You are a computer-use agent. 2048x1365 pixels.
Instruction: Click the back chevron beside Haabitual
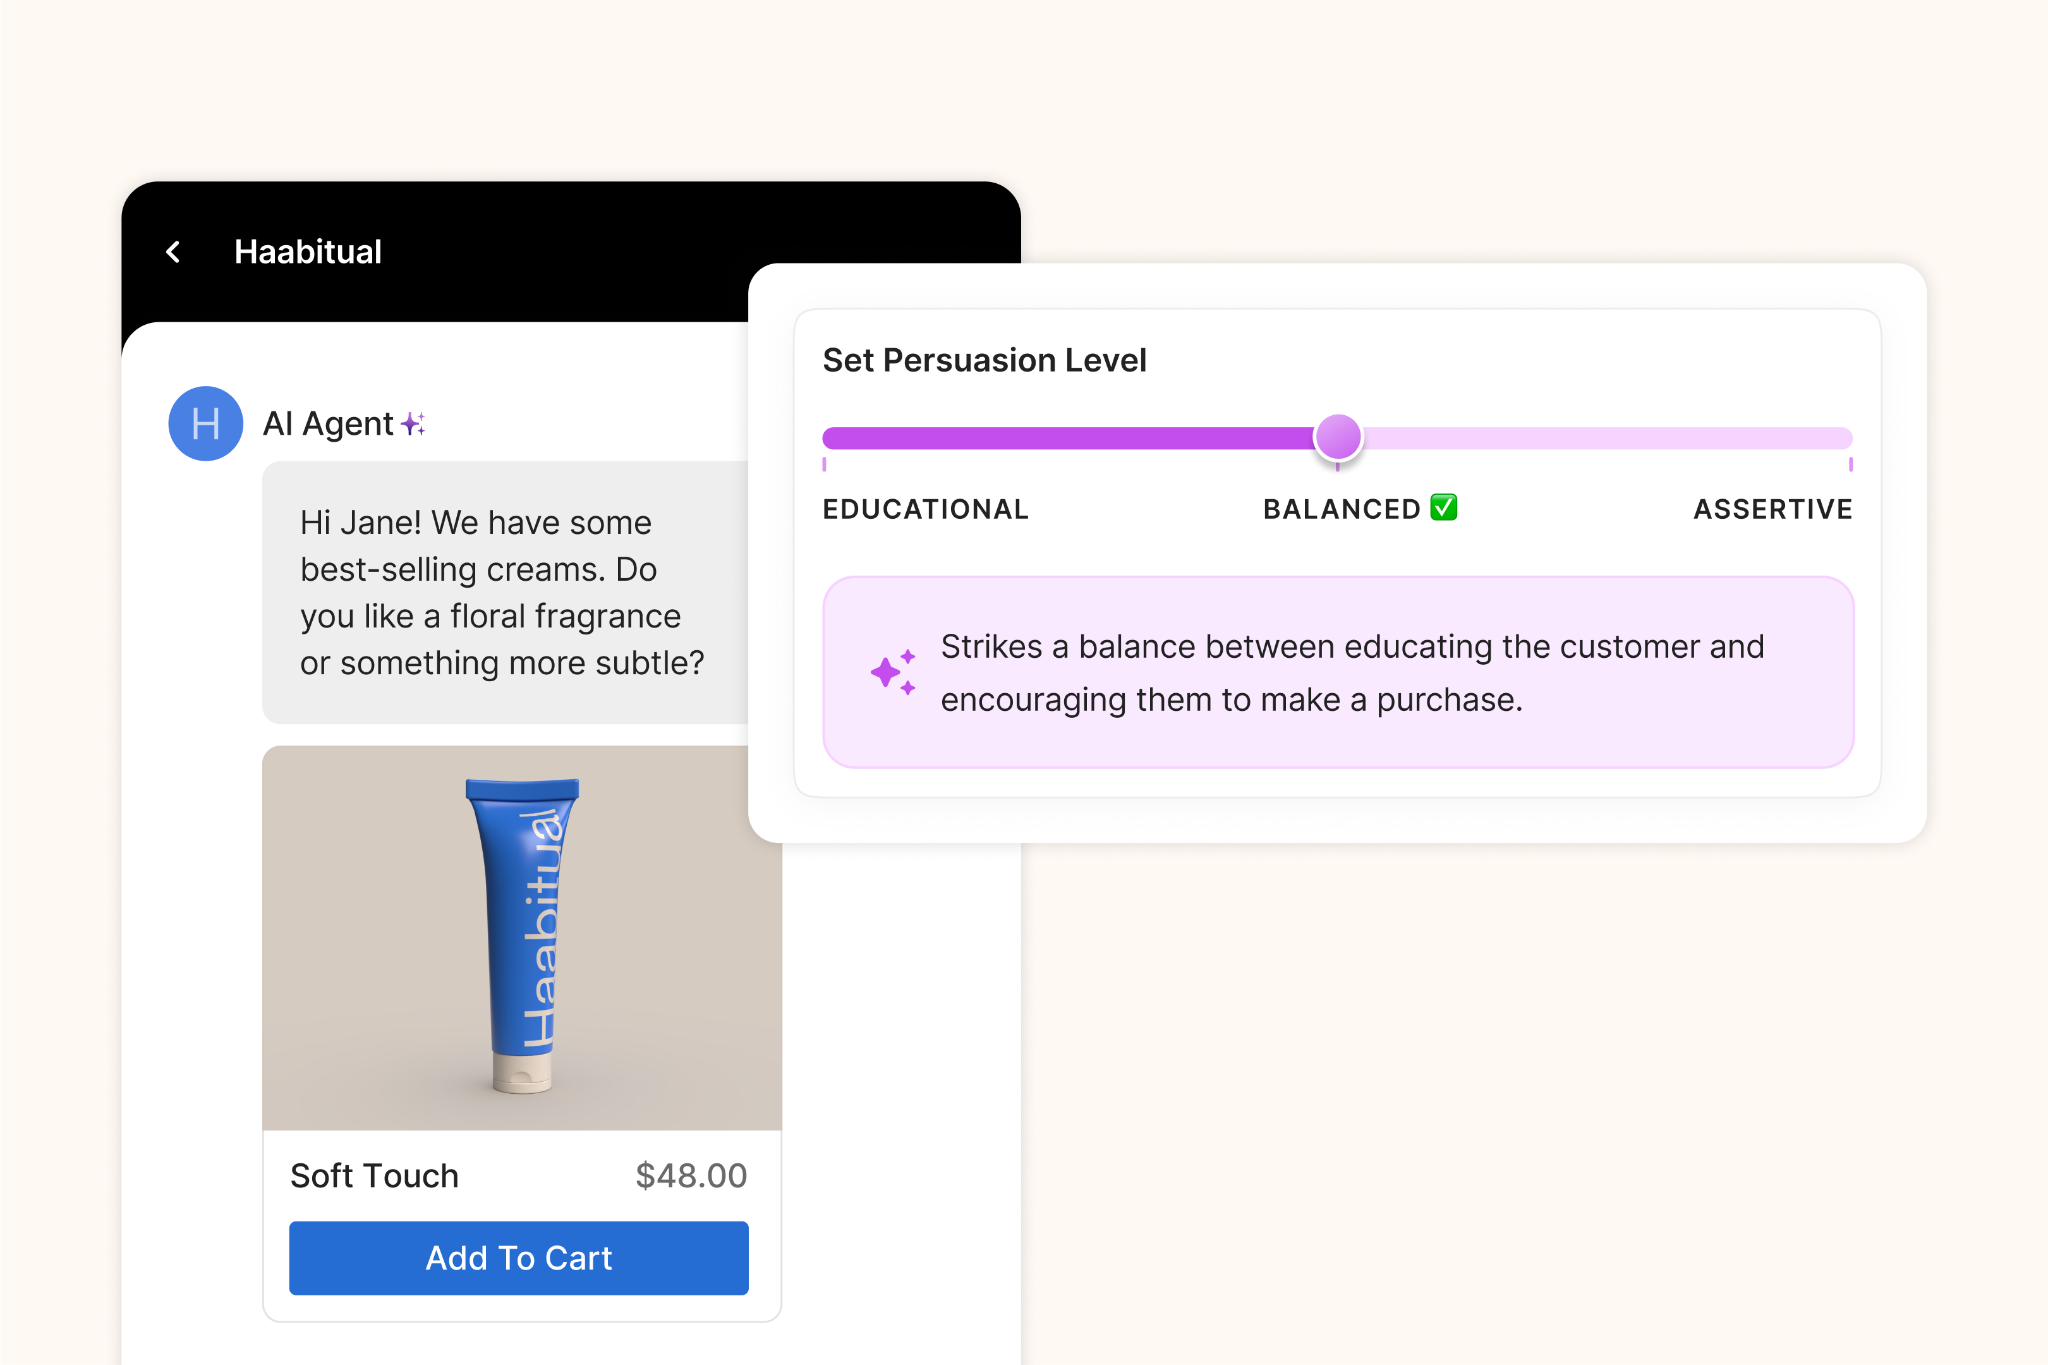click(173, 252)
